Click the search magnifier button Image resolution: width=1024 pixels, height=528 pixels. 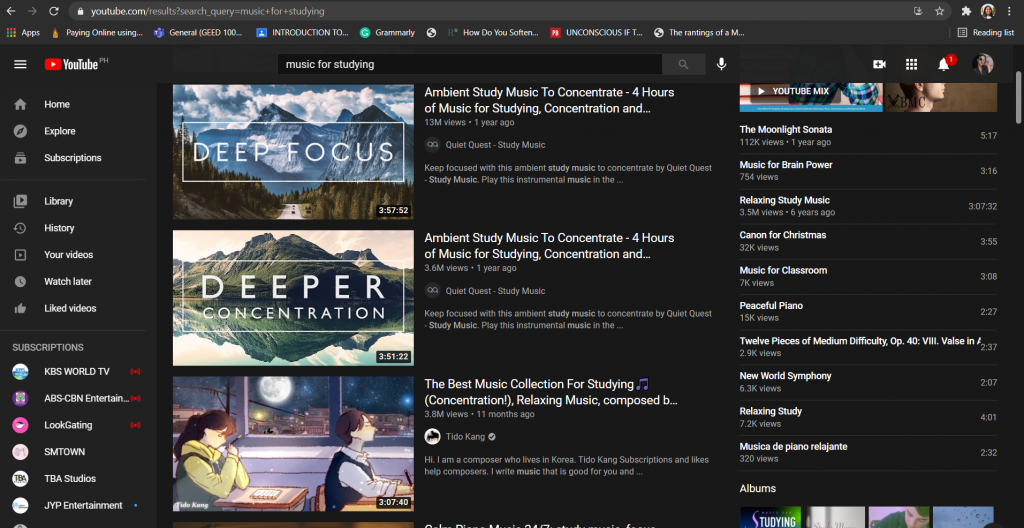683,64
